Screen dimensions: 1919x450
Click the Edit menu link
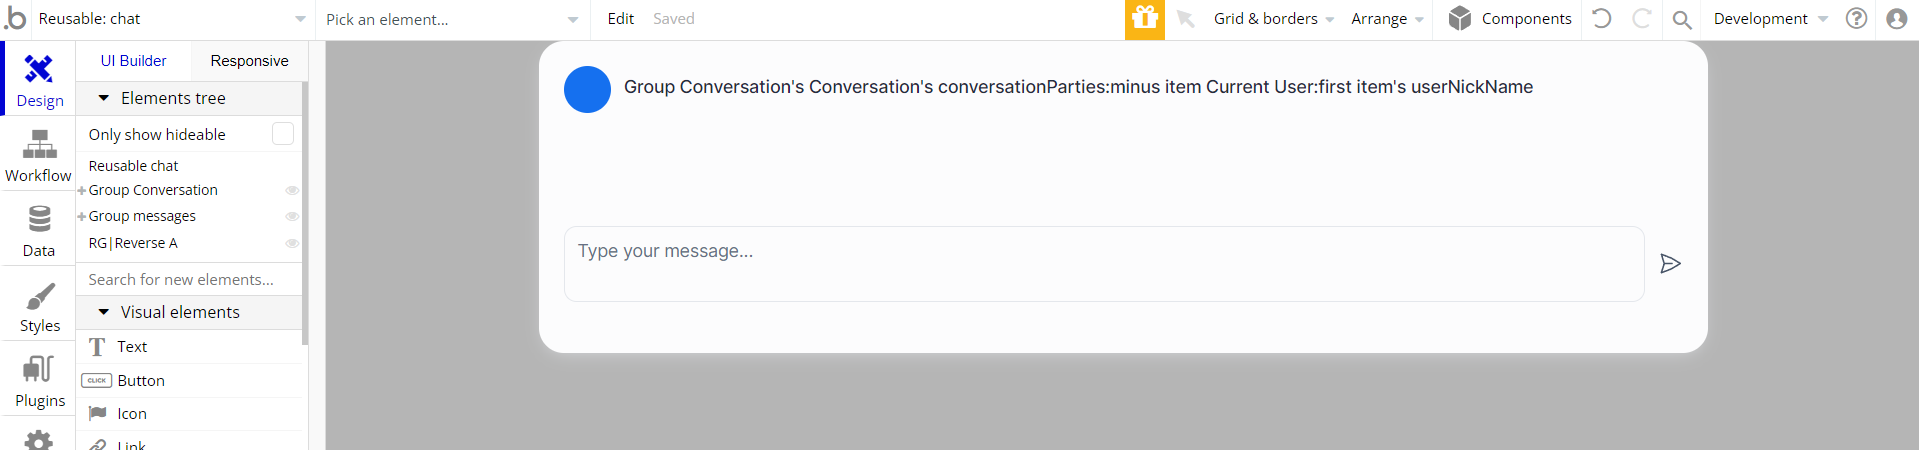pyautogui.click(x=621, y=19)
